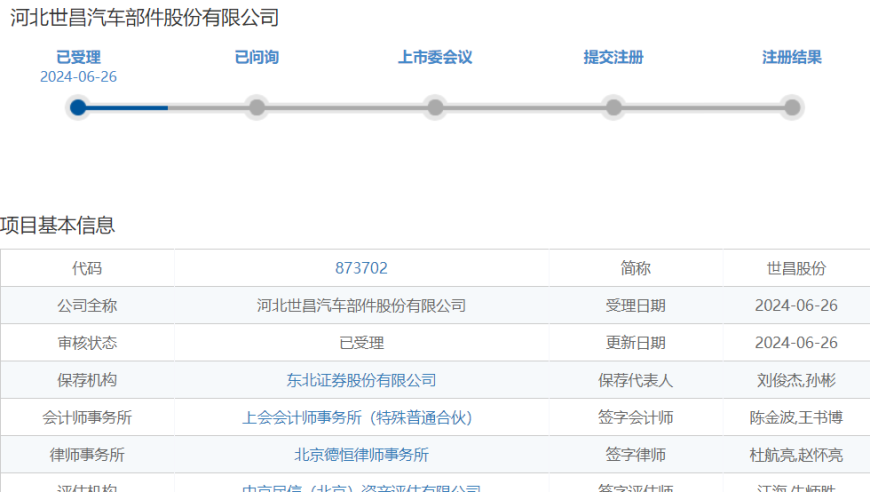This screenshot has width=870, height=492.
Task: Click the 已受理 progress step dot
Action: pyautogui.click(x=78, y=107)
